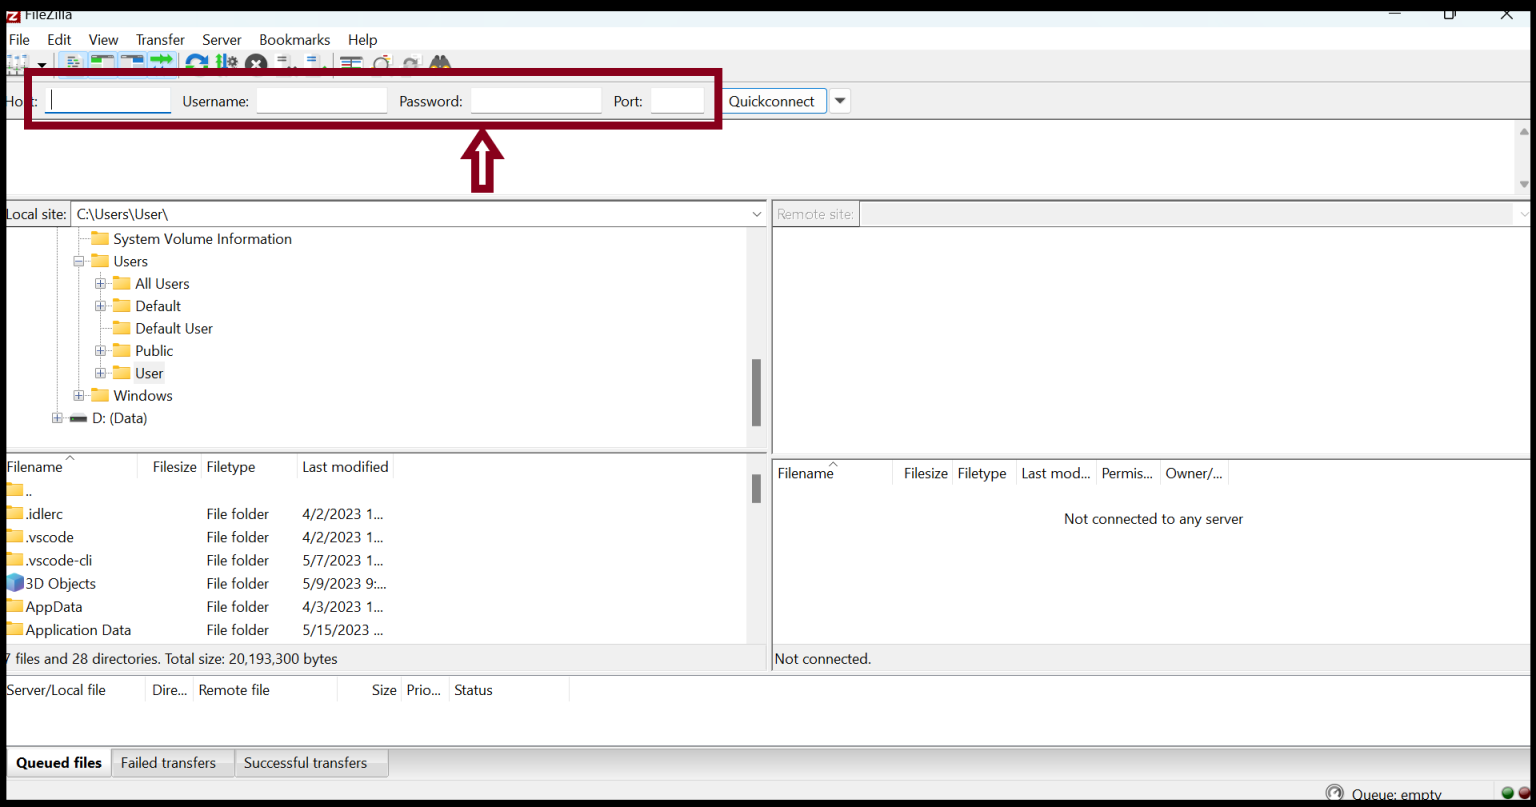Focus the Host input field
The width and height of the screenshot is (1536, 807).
[x=108, y=101]
